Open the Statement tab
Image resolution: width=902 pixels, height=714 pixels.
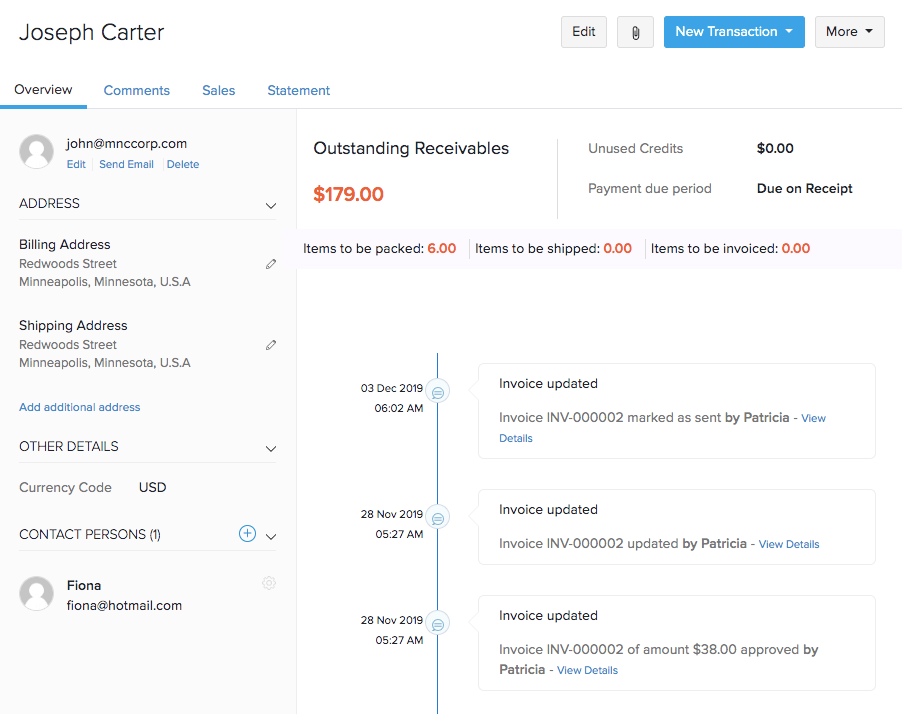tap(297, 90)
